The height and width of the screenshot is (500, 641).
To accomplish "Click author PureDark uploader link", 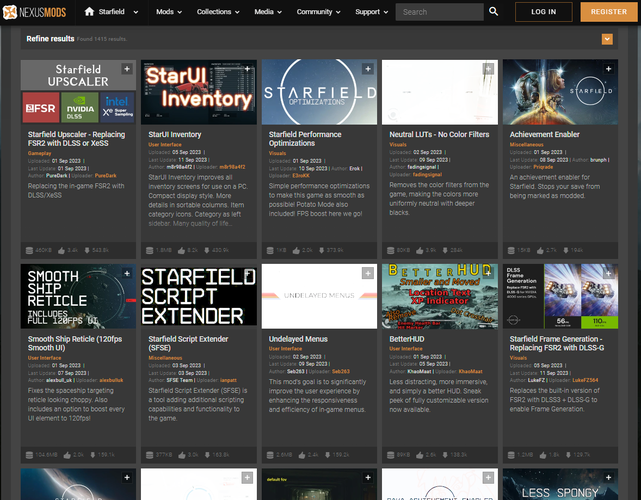I will point(105,175).
